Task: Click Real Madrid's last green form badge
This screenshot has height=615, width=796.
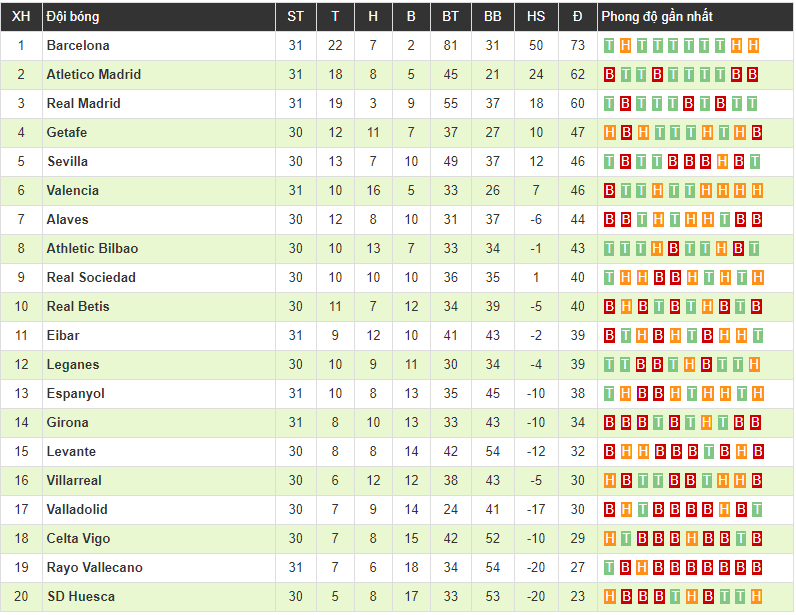Action: [753, 103]
